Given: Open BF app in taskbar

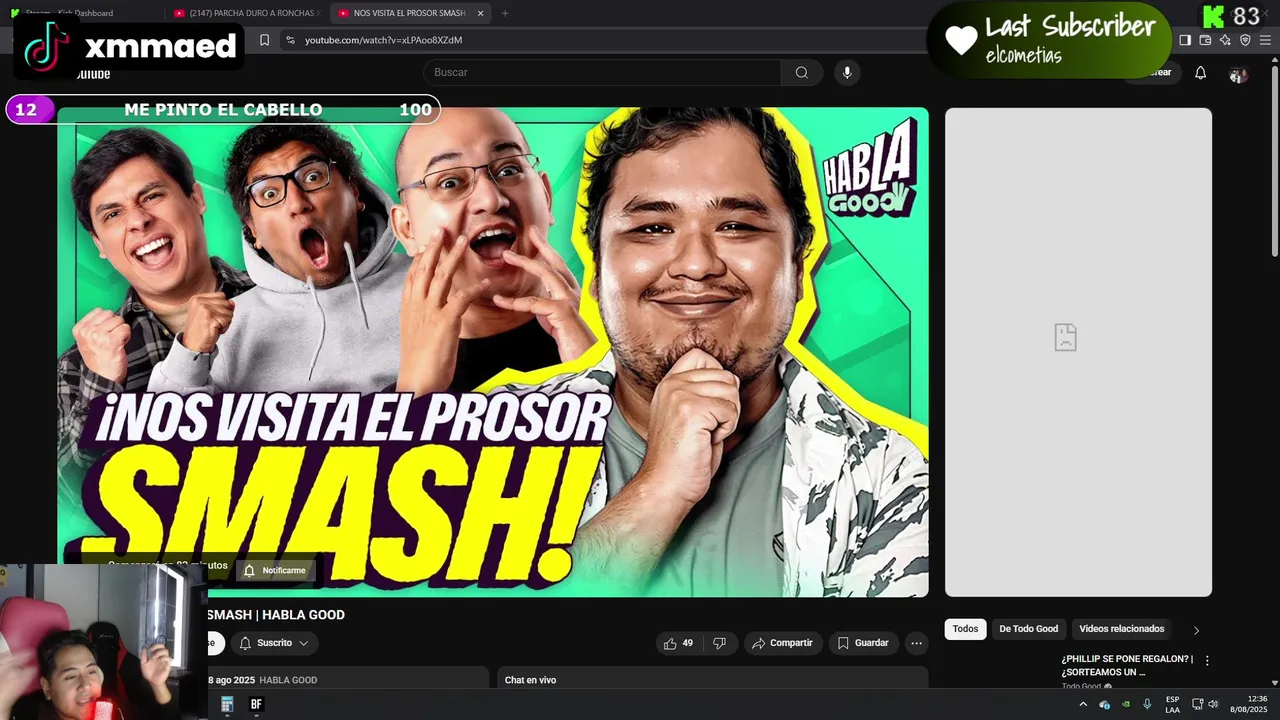Looking at the screenshot, I should click(x=256, y=704).
